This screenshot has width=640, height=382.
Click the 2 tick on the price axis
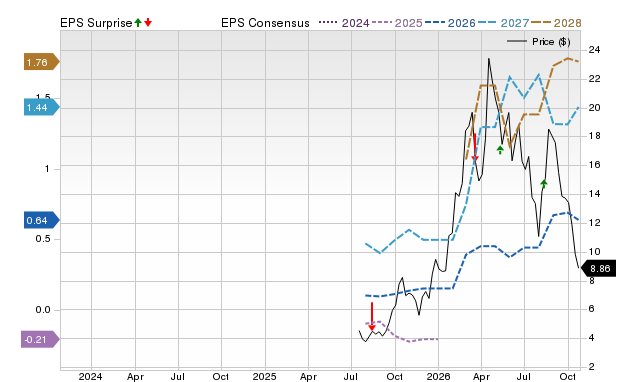point(592,367)
